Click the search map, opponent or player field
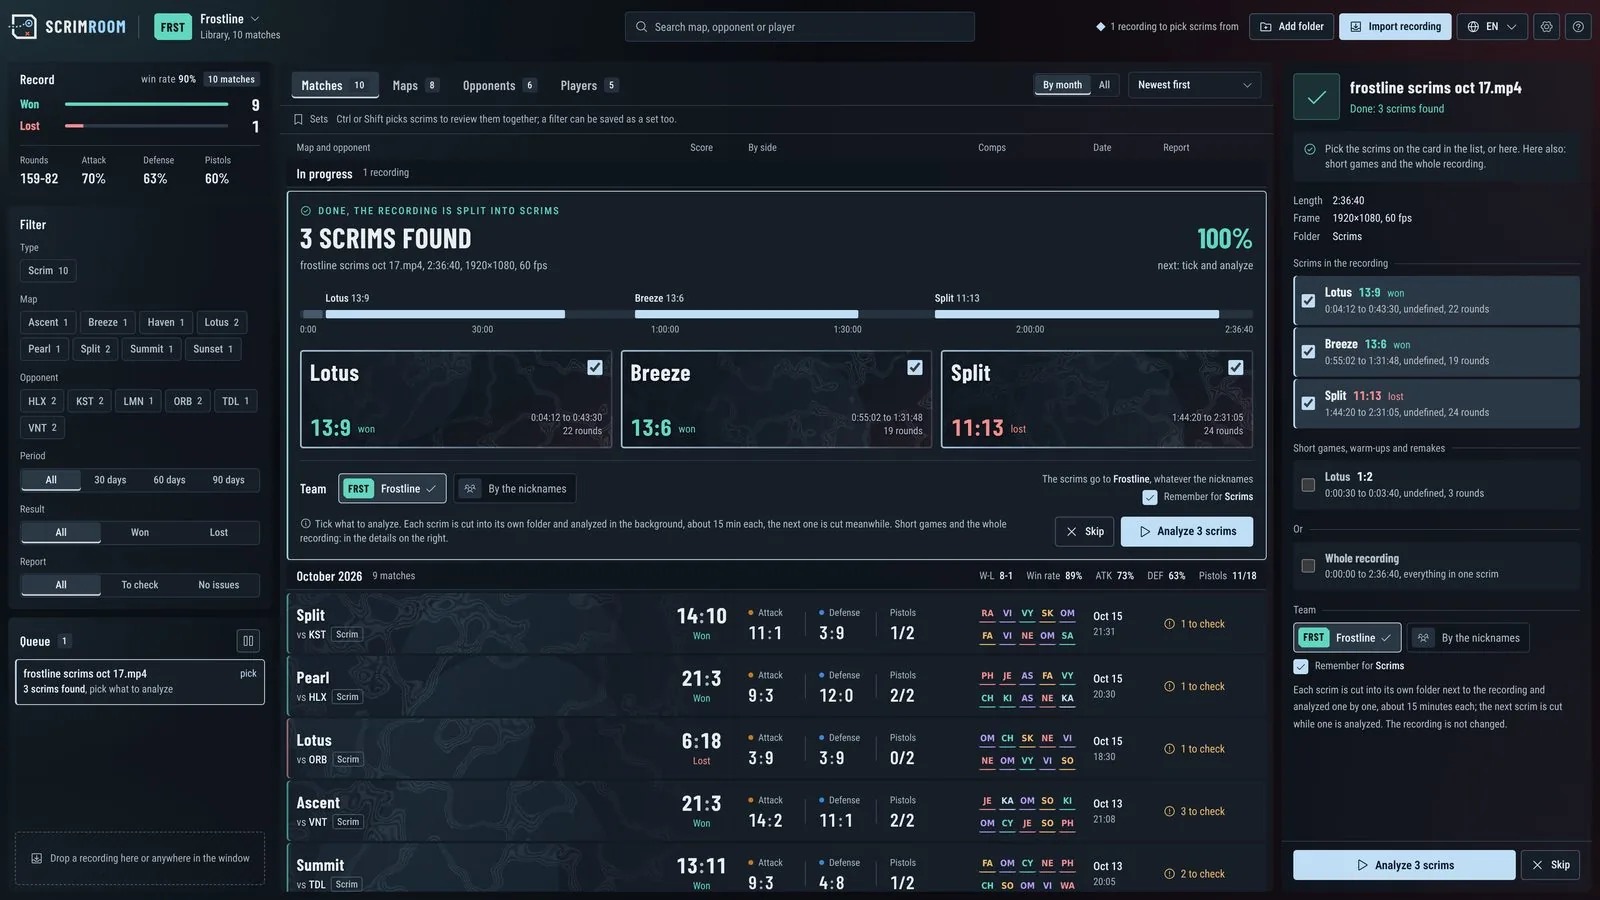The height and width of the screenshot is (900, 1600). pos(800,27)
